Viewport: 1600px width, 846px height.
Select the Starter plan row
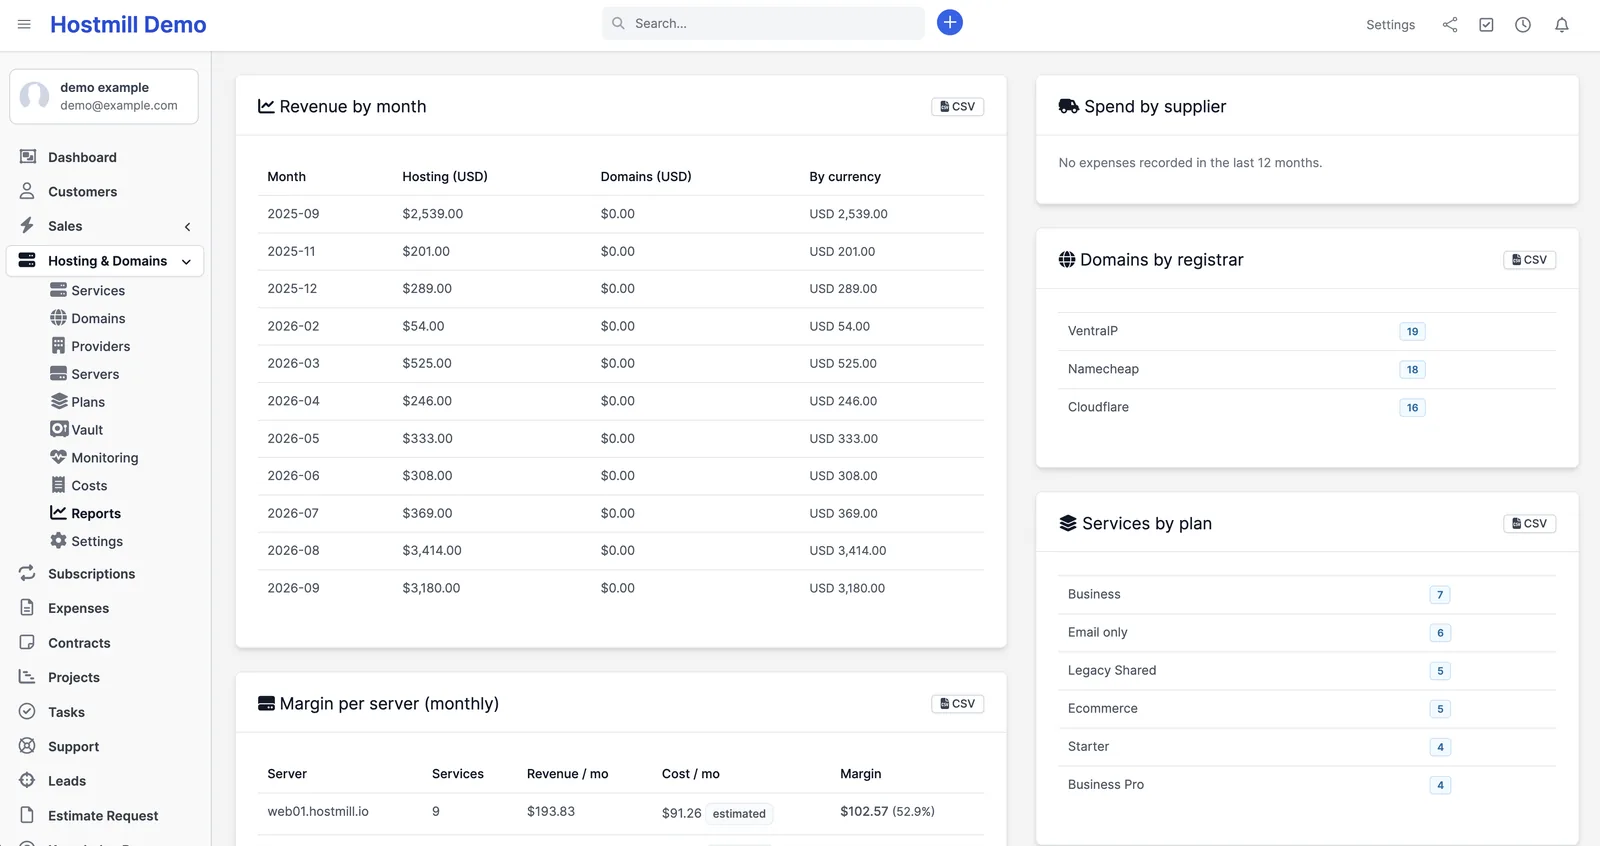(x=1307, y=746)
